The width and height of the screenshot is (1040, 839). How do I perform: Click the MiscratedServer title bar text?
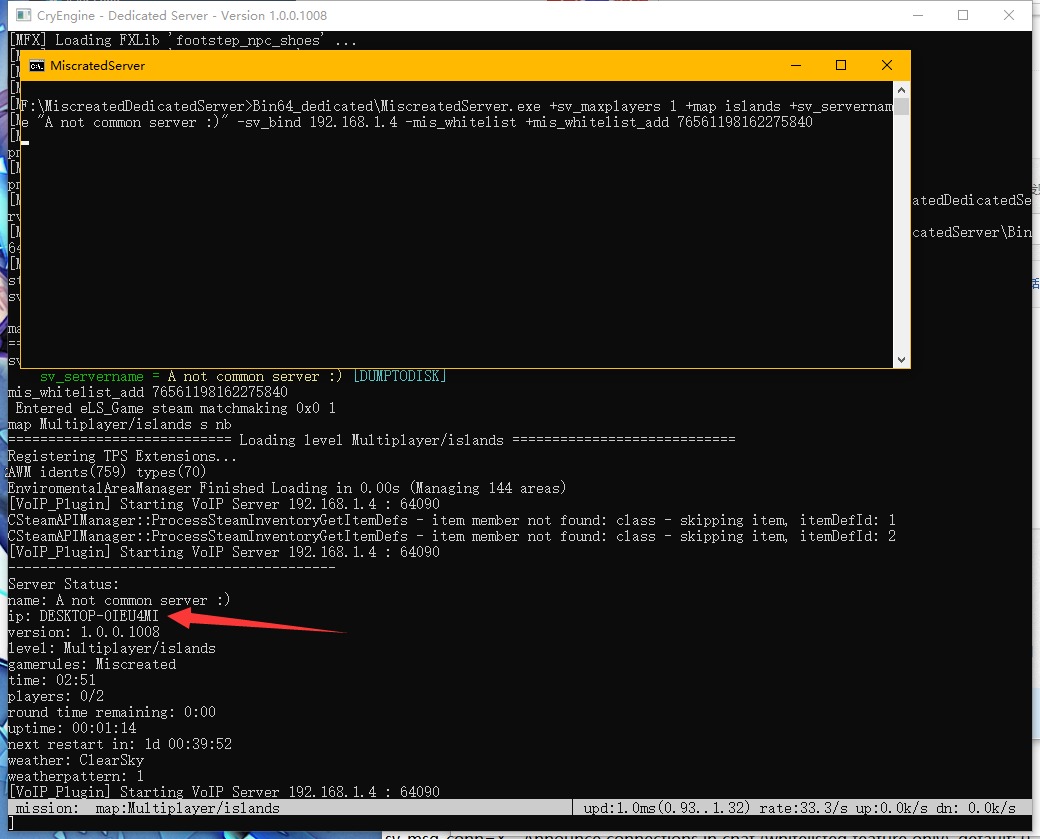click(98, 66)
